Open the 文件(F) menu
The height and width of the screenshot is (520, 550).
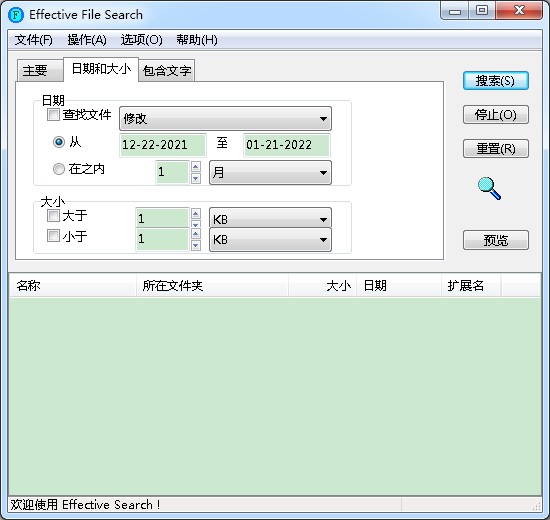pos(34,40)
